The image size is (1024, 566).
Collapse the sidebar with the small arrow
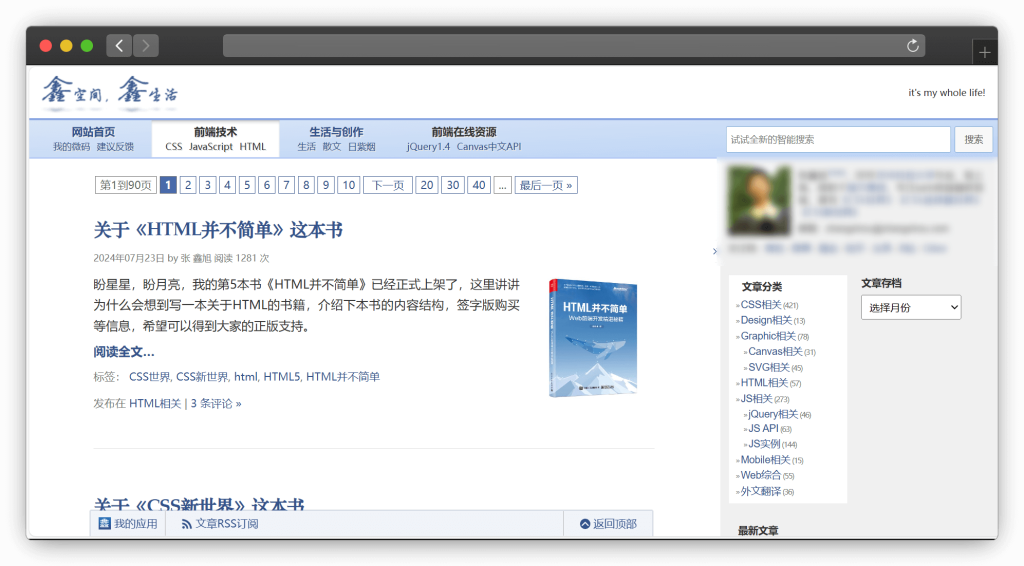[x=714, y=251]
